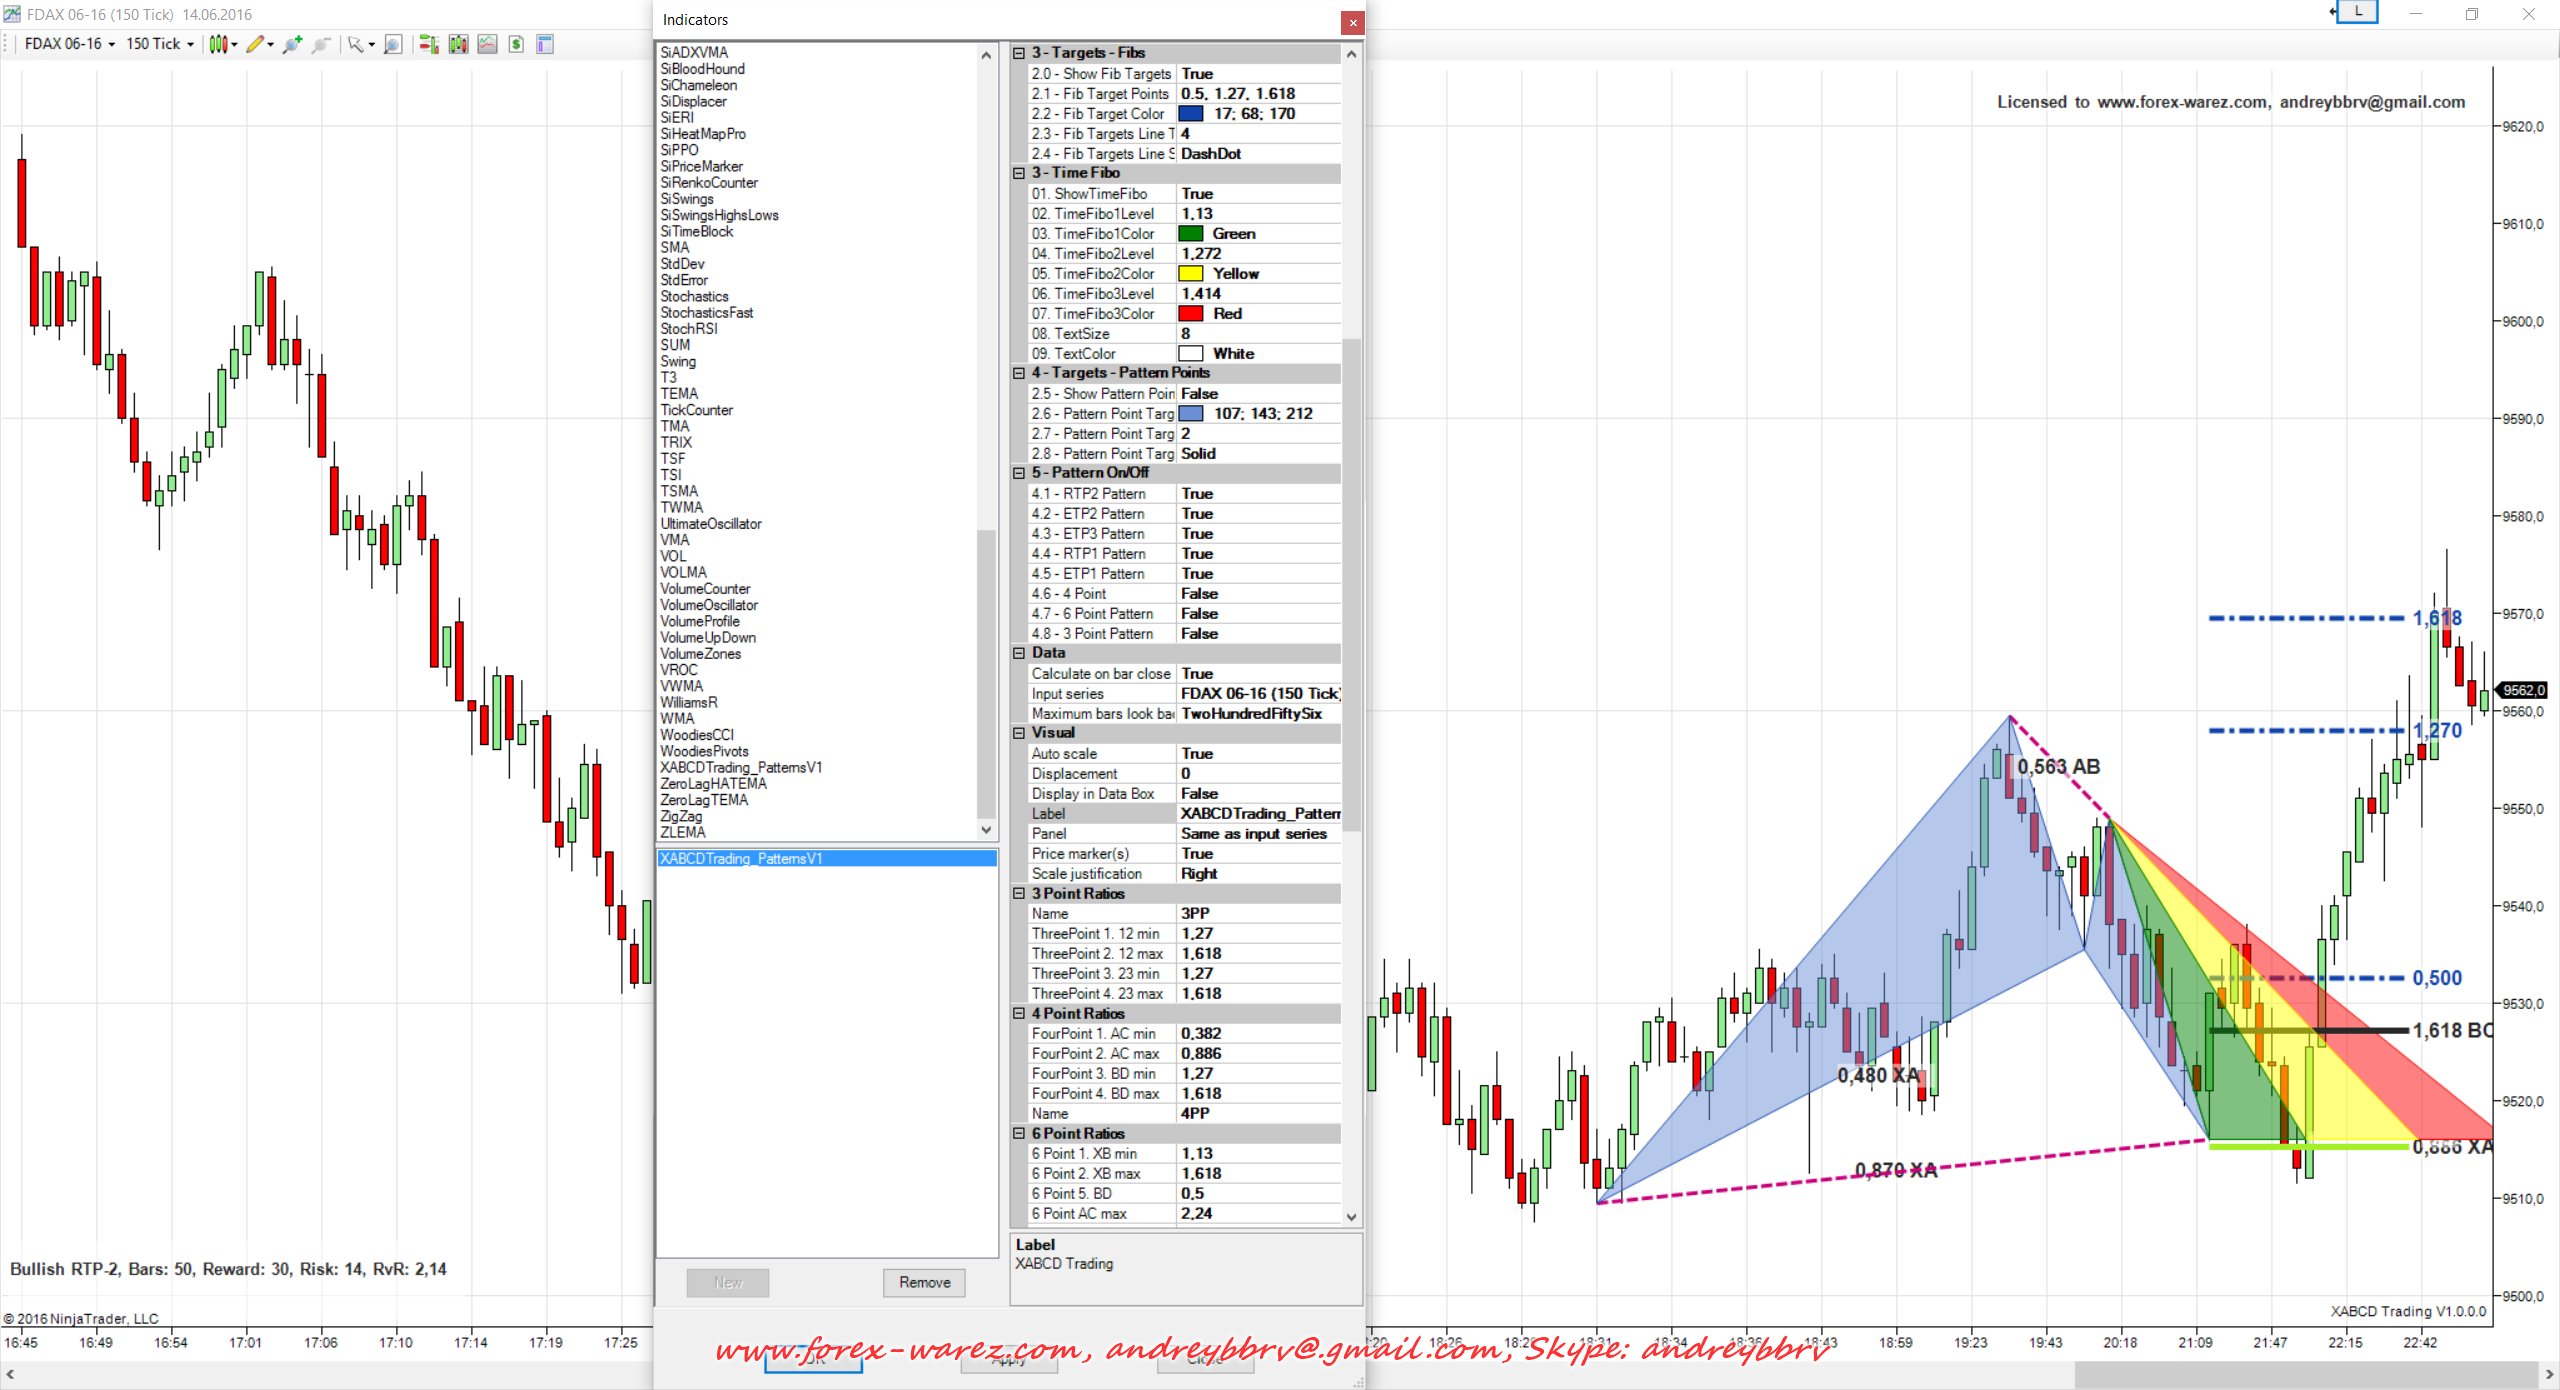Click the zoom frame icon
The width and height of the screenshot is (2560, 1390).
(393, 44)
